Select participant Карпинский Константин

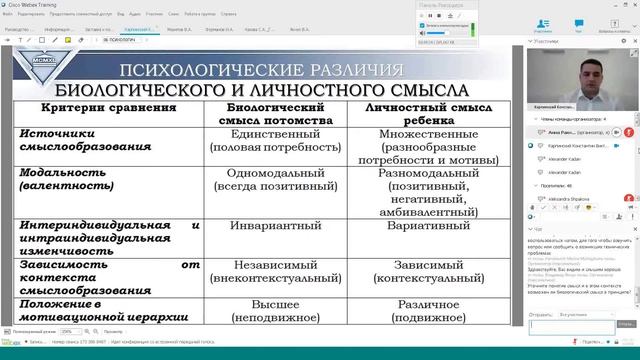coord(577,146)
